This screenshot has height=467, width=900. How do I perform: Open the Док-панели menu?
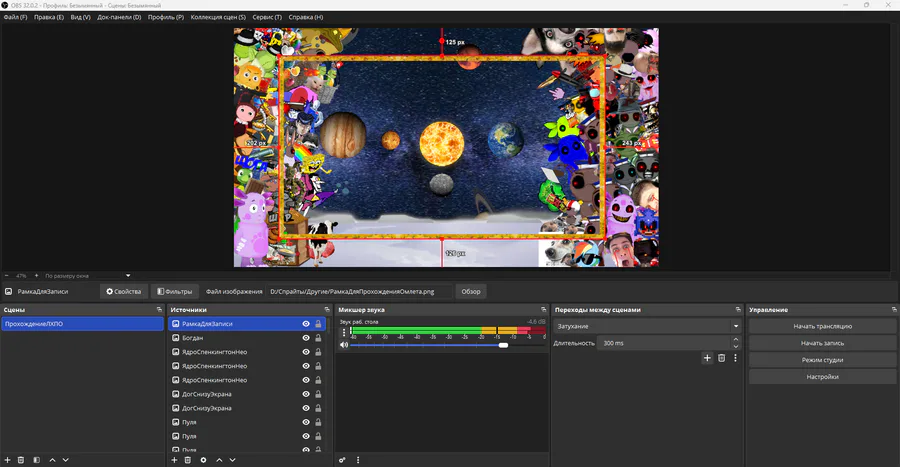[119, 17]
